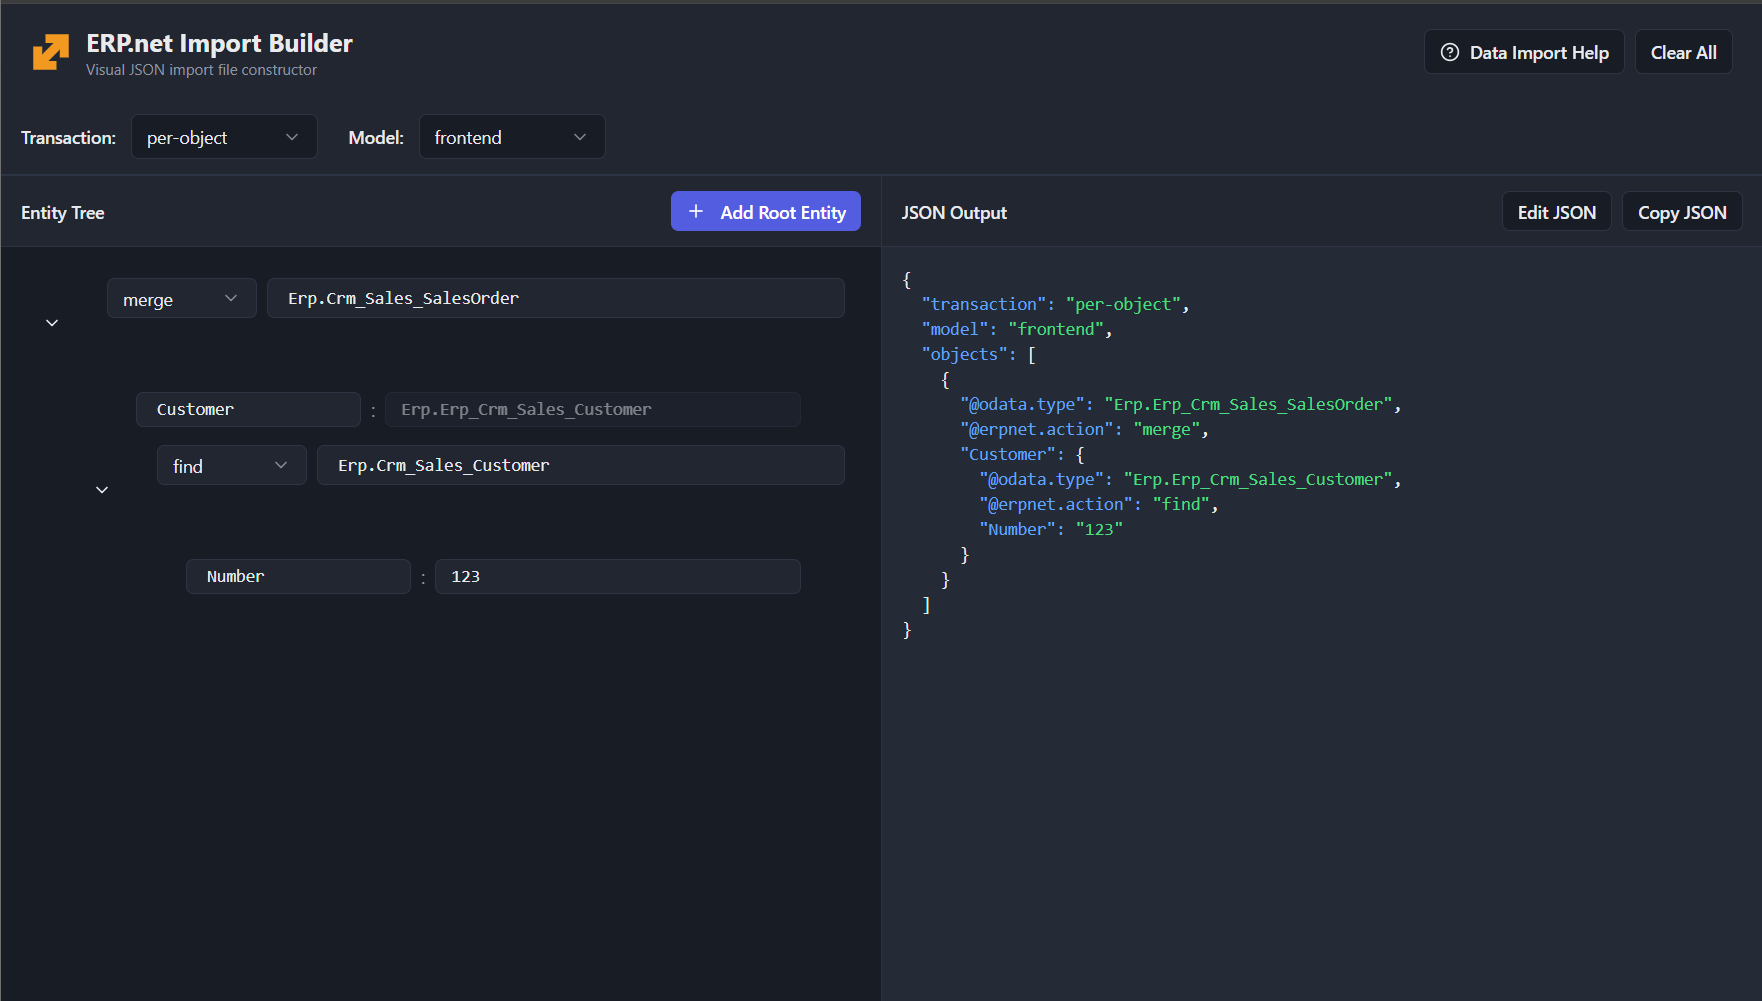Edit the Erp.Crm_Sales_SalesOrder entity name field
This screenshot has width=1762, height=1001.
click(556, 298)
